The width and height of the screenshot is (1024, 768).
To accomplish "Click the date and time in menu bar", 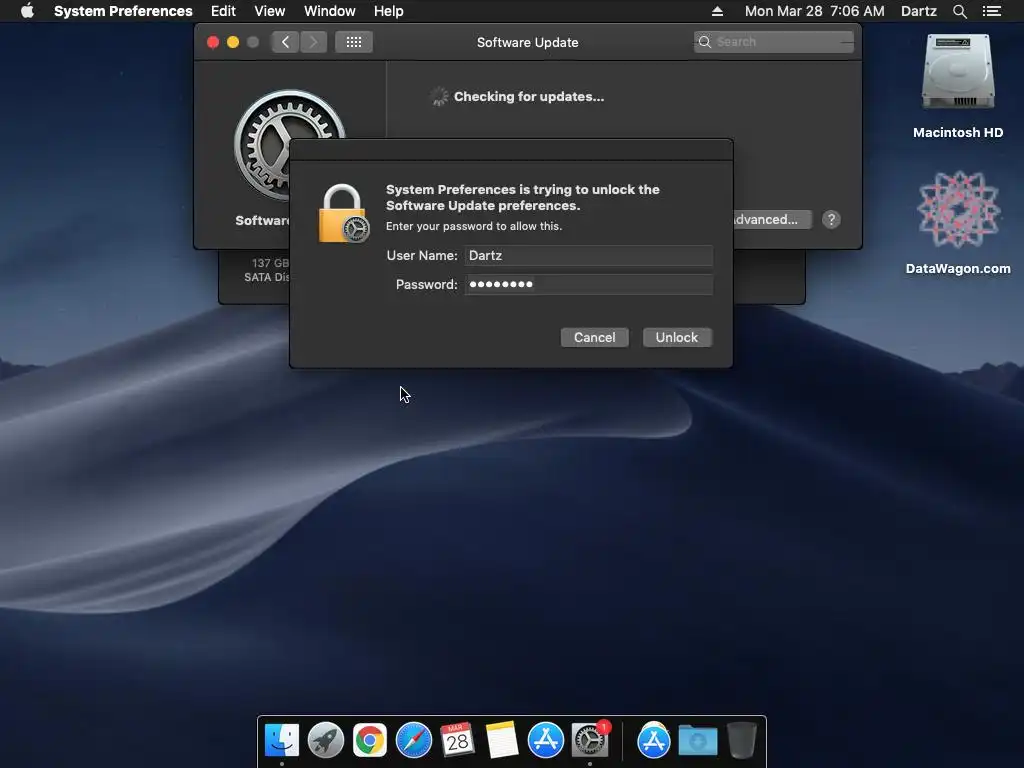I will (x=814, y=11).
